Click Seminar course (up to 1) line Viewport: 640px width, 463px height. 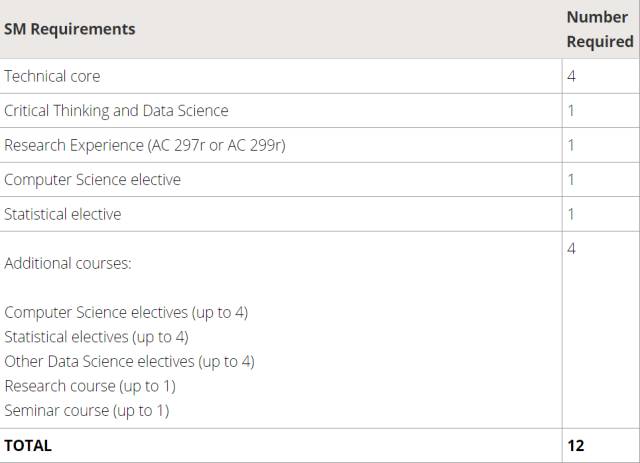click(87, 411)
